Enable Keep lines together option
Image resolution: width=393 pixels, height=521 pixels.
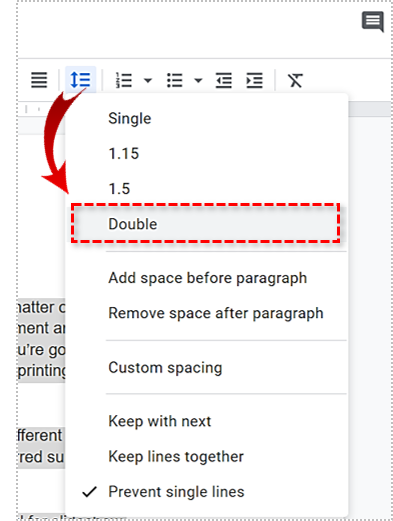(207, 456)
